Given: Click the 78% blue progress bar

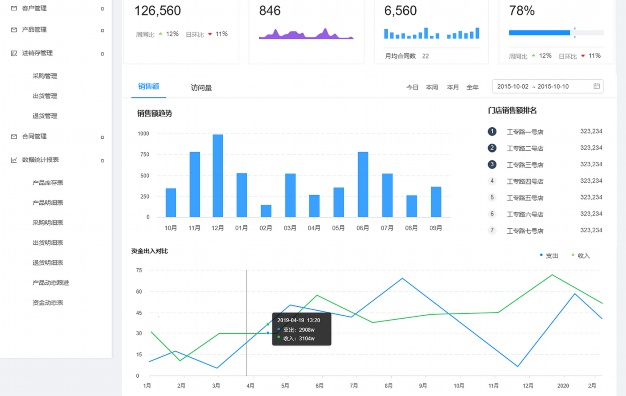Looking at the screenshot, I should [539, 33].
